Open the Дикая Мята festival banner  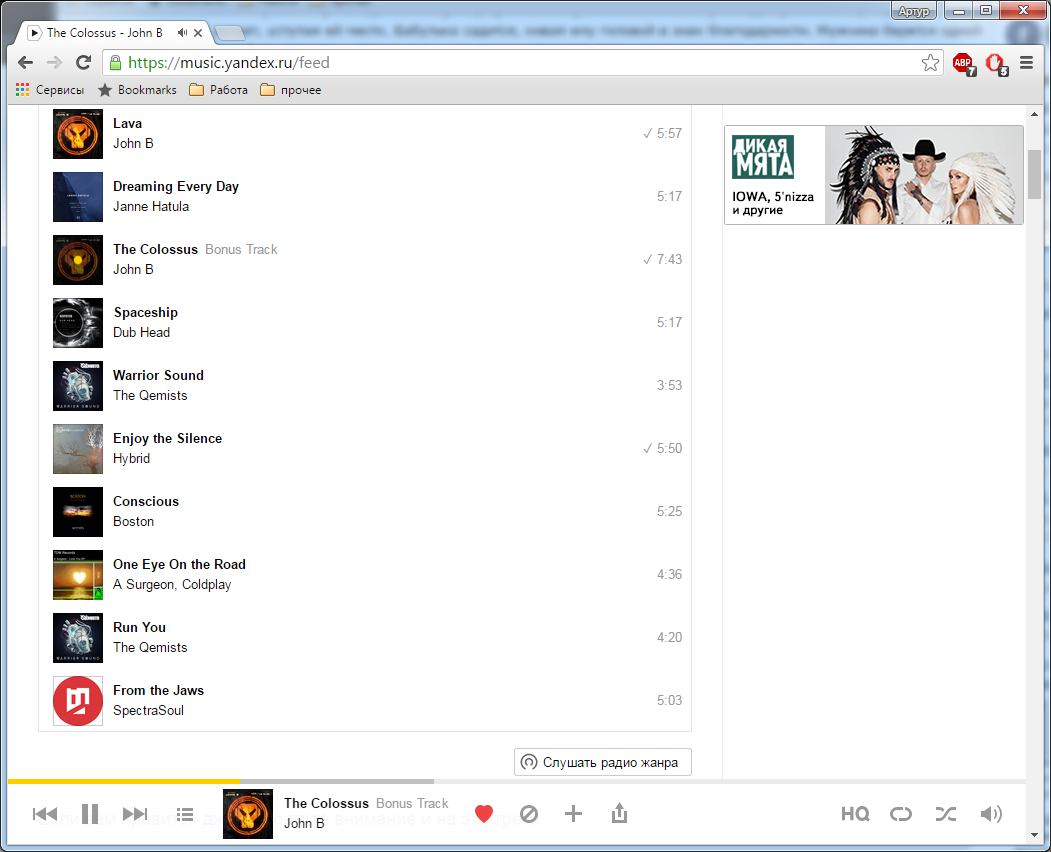tap(874, 175)
